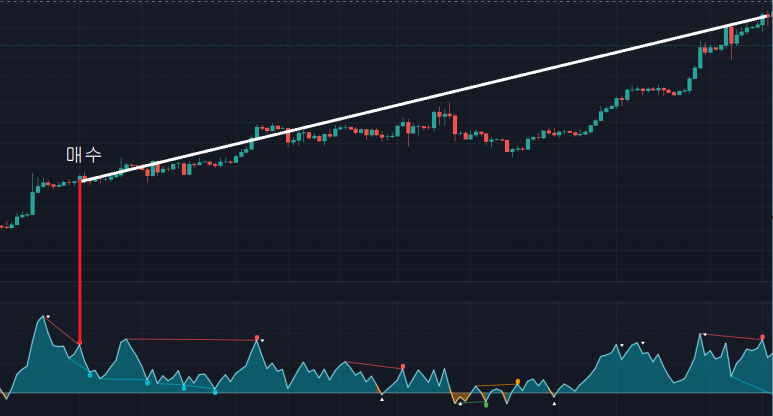Click white down-triangle above the highest oscillator peak
This screenshot has height=416, width=773.
pyautogui.click(x=48, y=316)
